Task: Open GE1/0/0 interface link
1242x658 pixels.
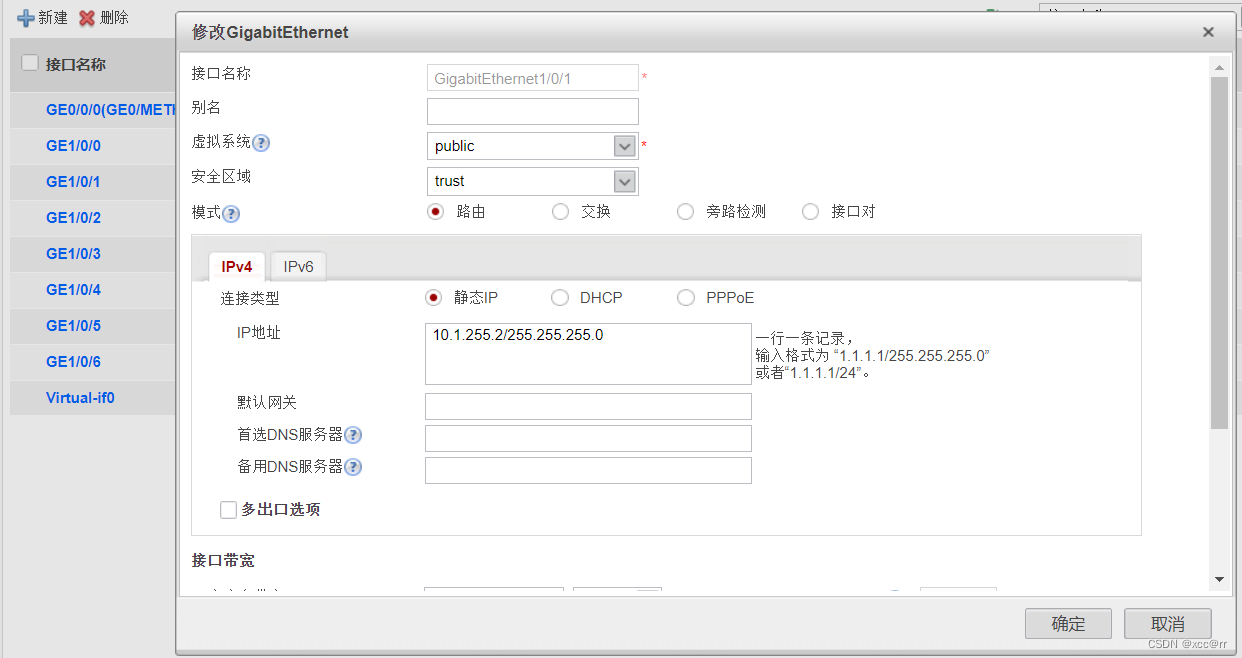Action: click(73, 145)
